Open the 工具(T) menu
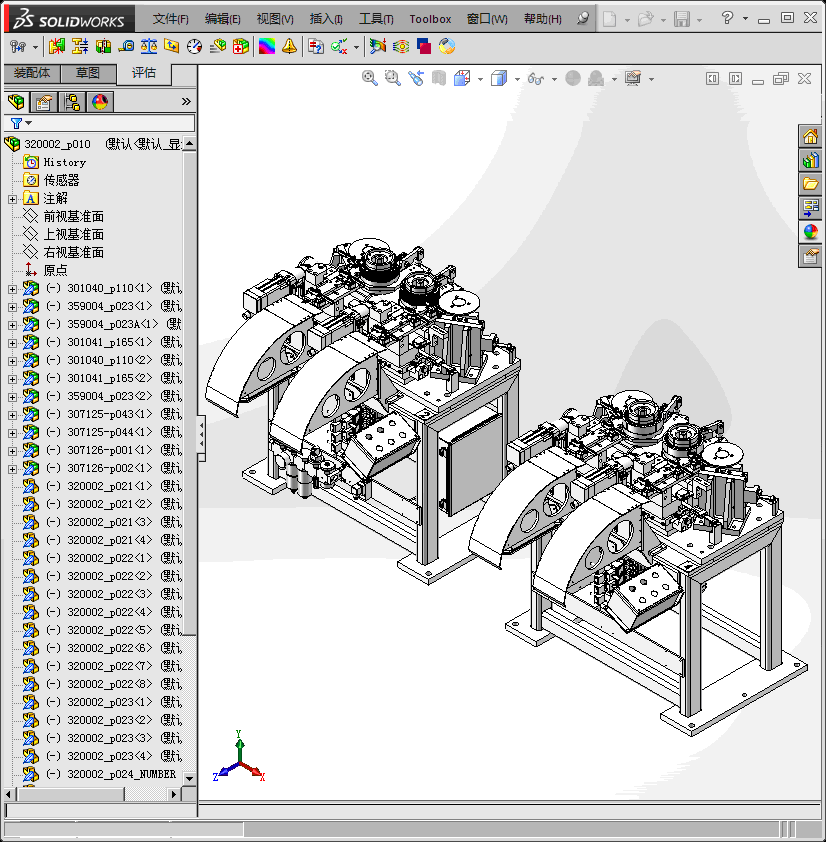Viewport: 826px width, 842px height. pos(376,19)
